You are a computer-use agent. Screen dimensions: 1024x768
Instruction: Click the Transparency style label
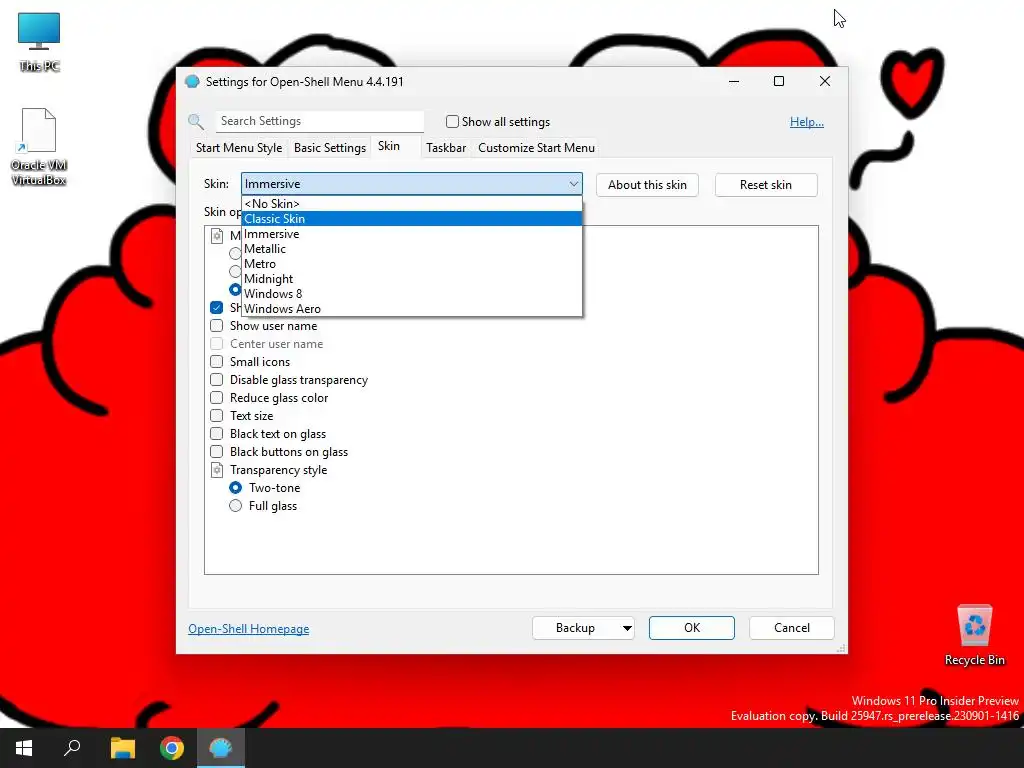point(278,470)
